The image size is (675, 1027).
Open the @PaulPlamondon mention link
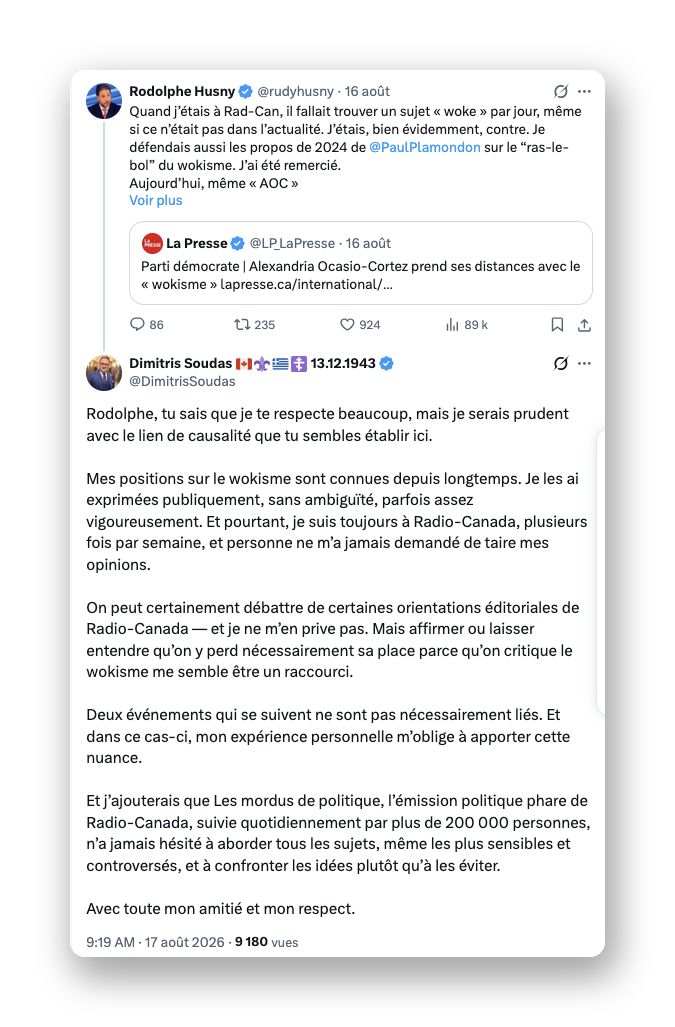click(x=425, y=147)
